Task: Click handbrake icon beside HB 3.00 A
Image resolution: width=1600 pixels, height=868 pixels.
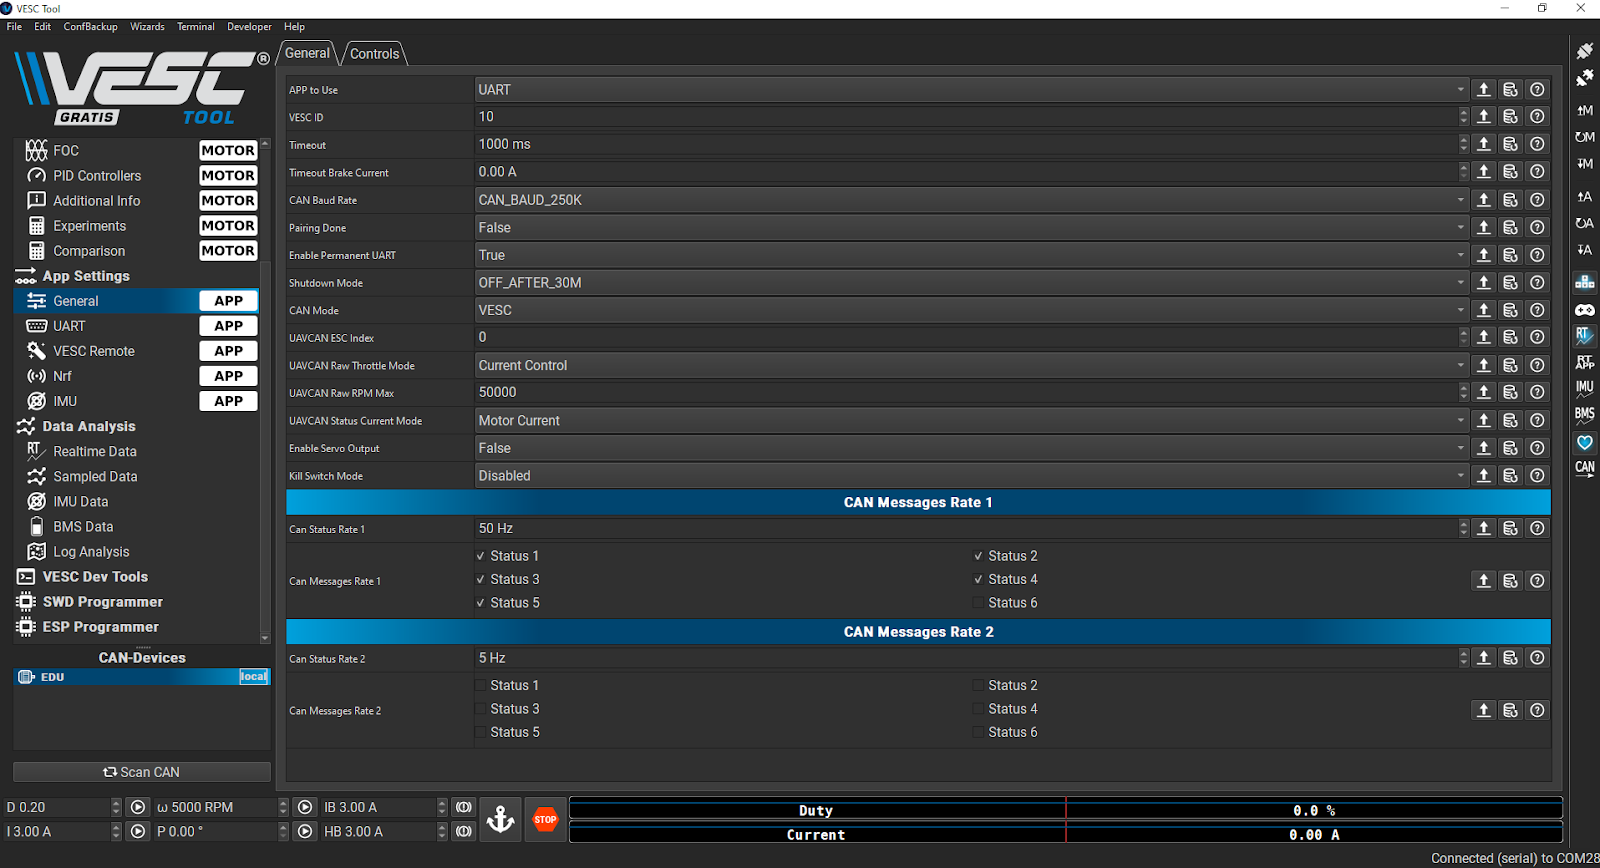Action: pyautogui.click(x=464, y=831)
